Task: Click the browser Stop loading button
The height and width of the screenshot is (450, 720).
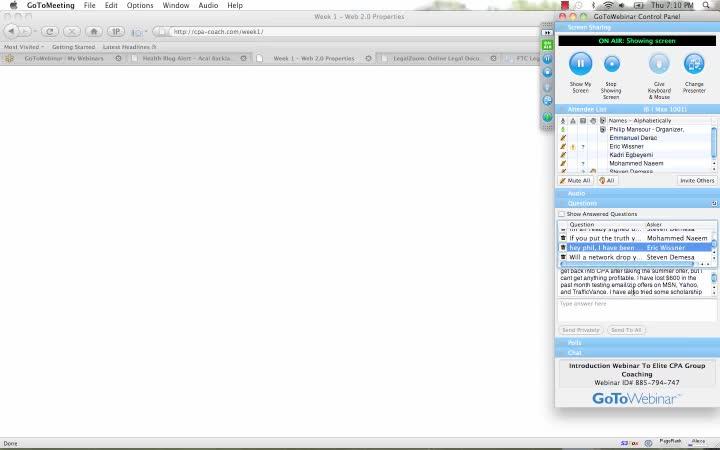Action: click(71, 31)
